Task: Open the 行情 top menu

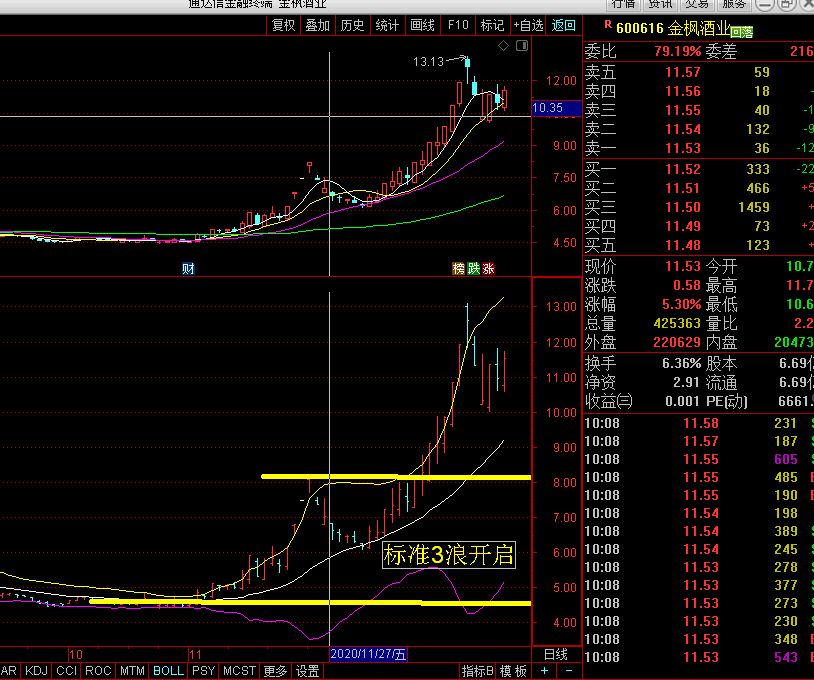Action: [623, 4]
